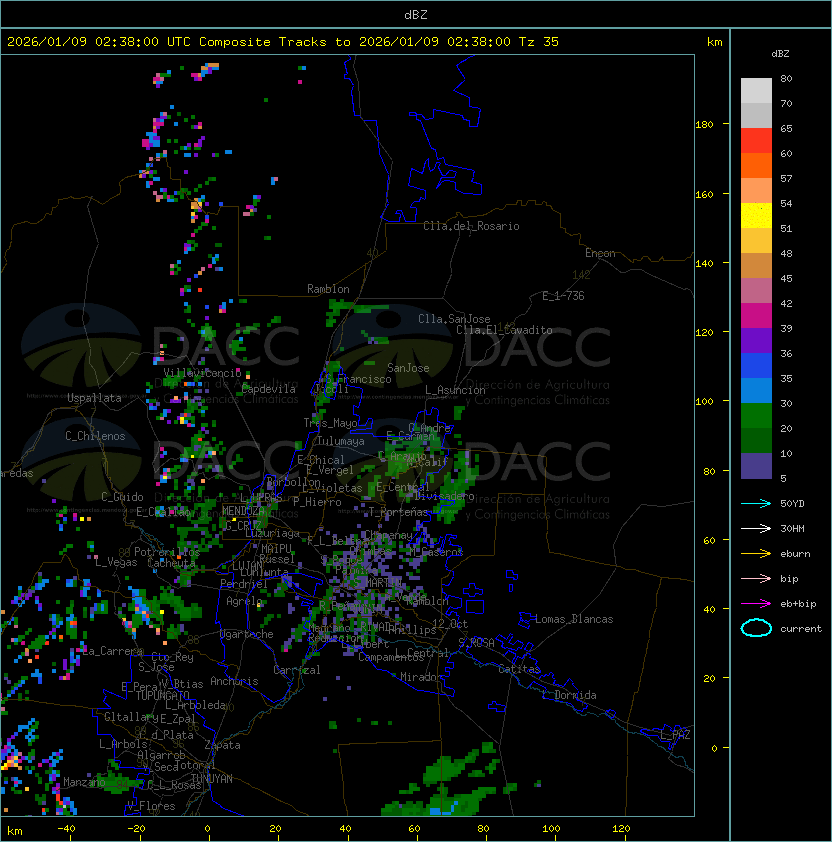Click the 'L_Dormida' map label

pyautogui.click(x=569, y=695)
